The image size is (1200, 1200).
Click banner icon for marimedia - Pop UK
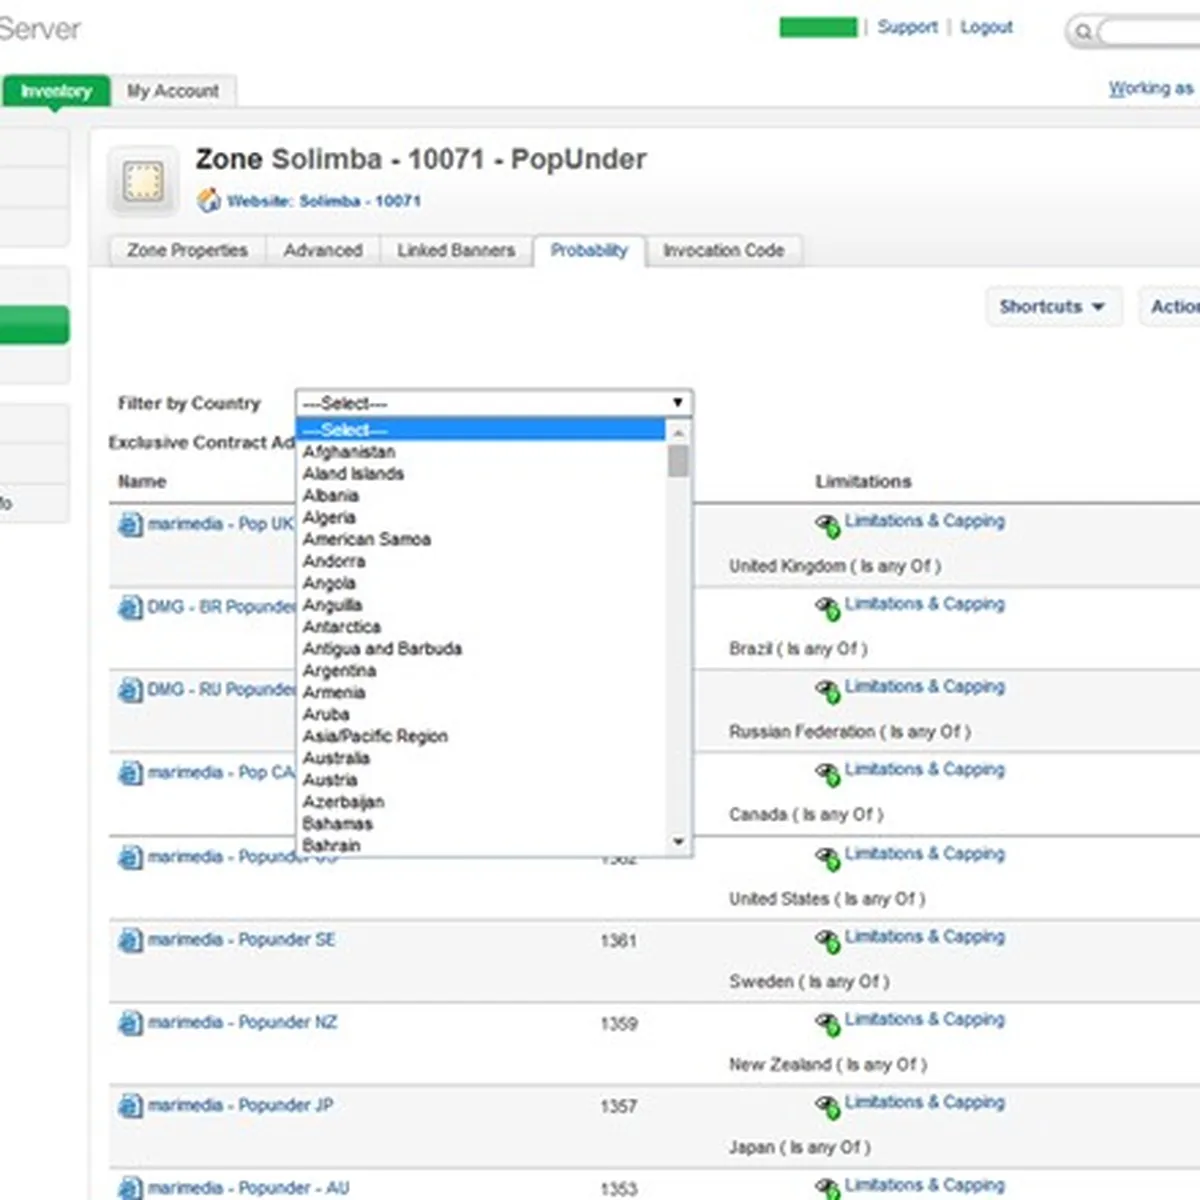[x=130, y=524]
